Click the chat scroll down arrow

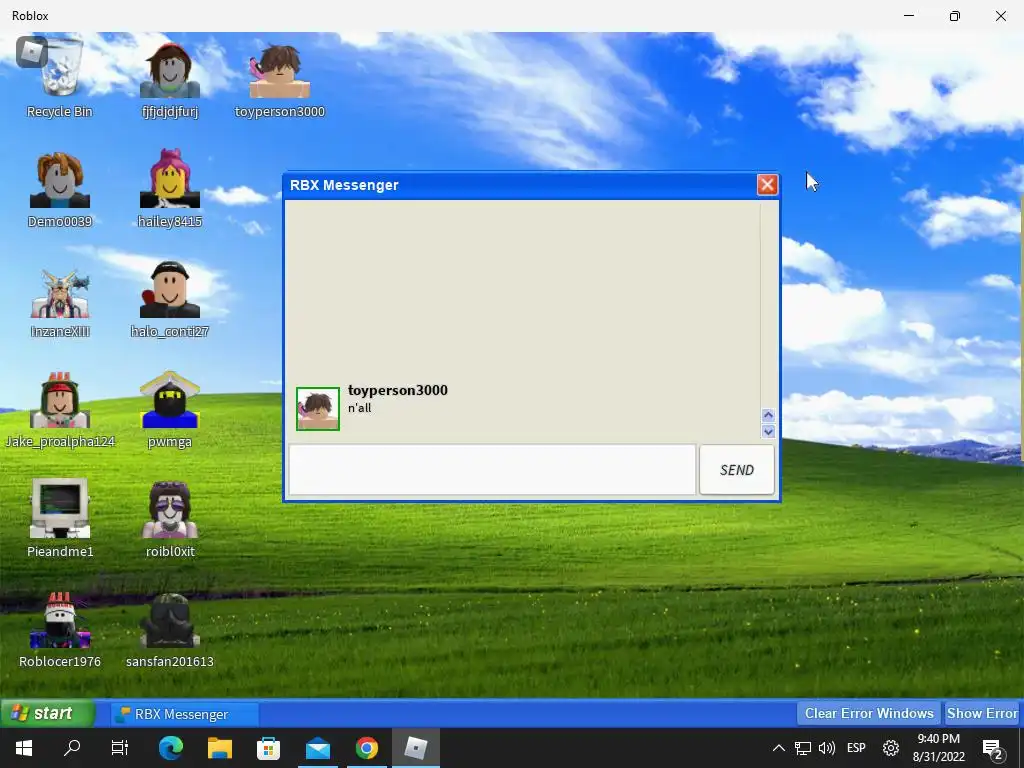(x=768, y=431)
